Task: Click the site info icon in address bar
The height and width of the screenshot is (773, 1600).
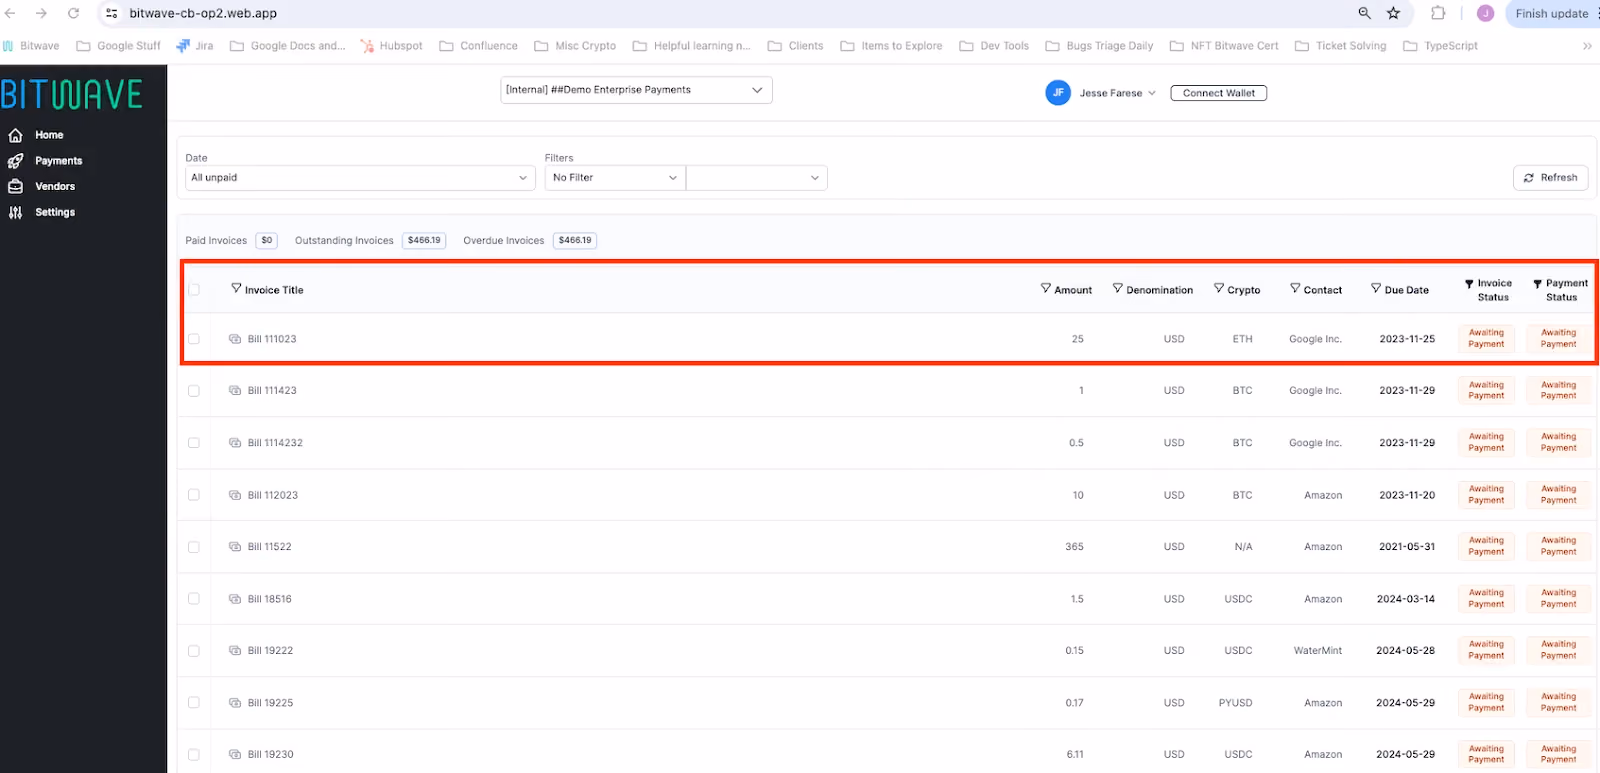Action: (111, 13)
